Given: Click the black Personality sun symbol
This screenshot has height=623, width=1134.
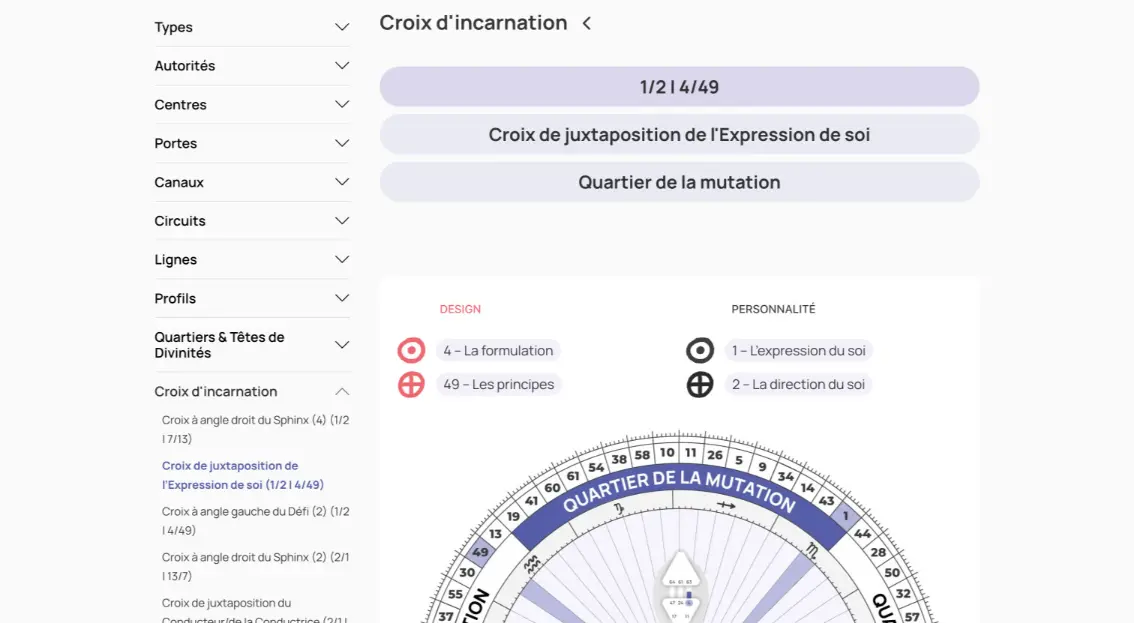Looking at the screenshot, I should pyautogui.click(x=700, y=351).
